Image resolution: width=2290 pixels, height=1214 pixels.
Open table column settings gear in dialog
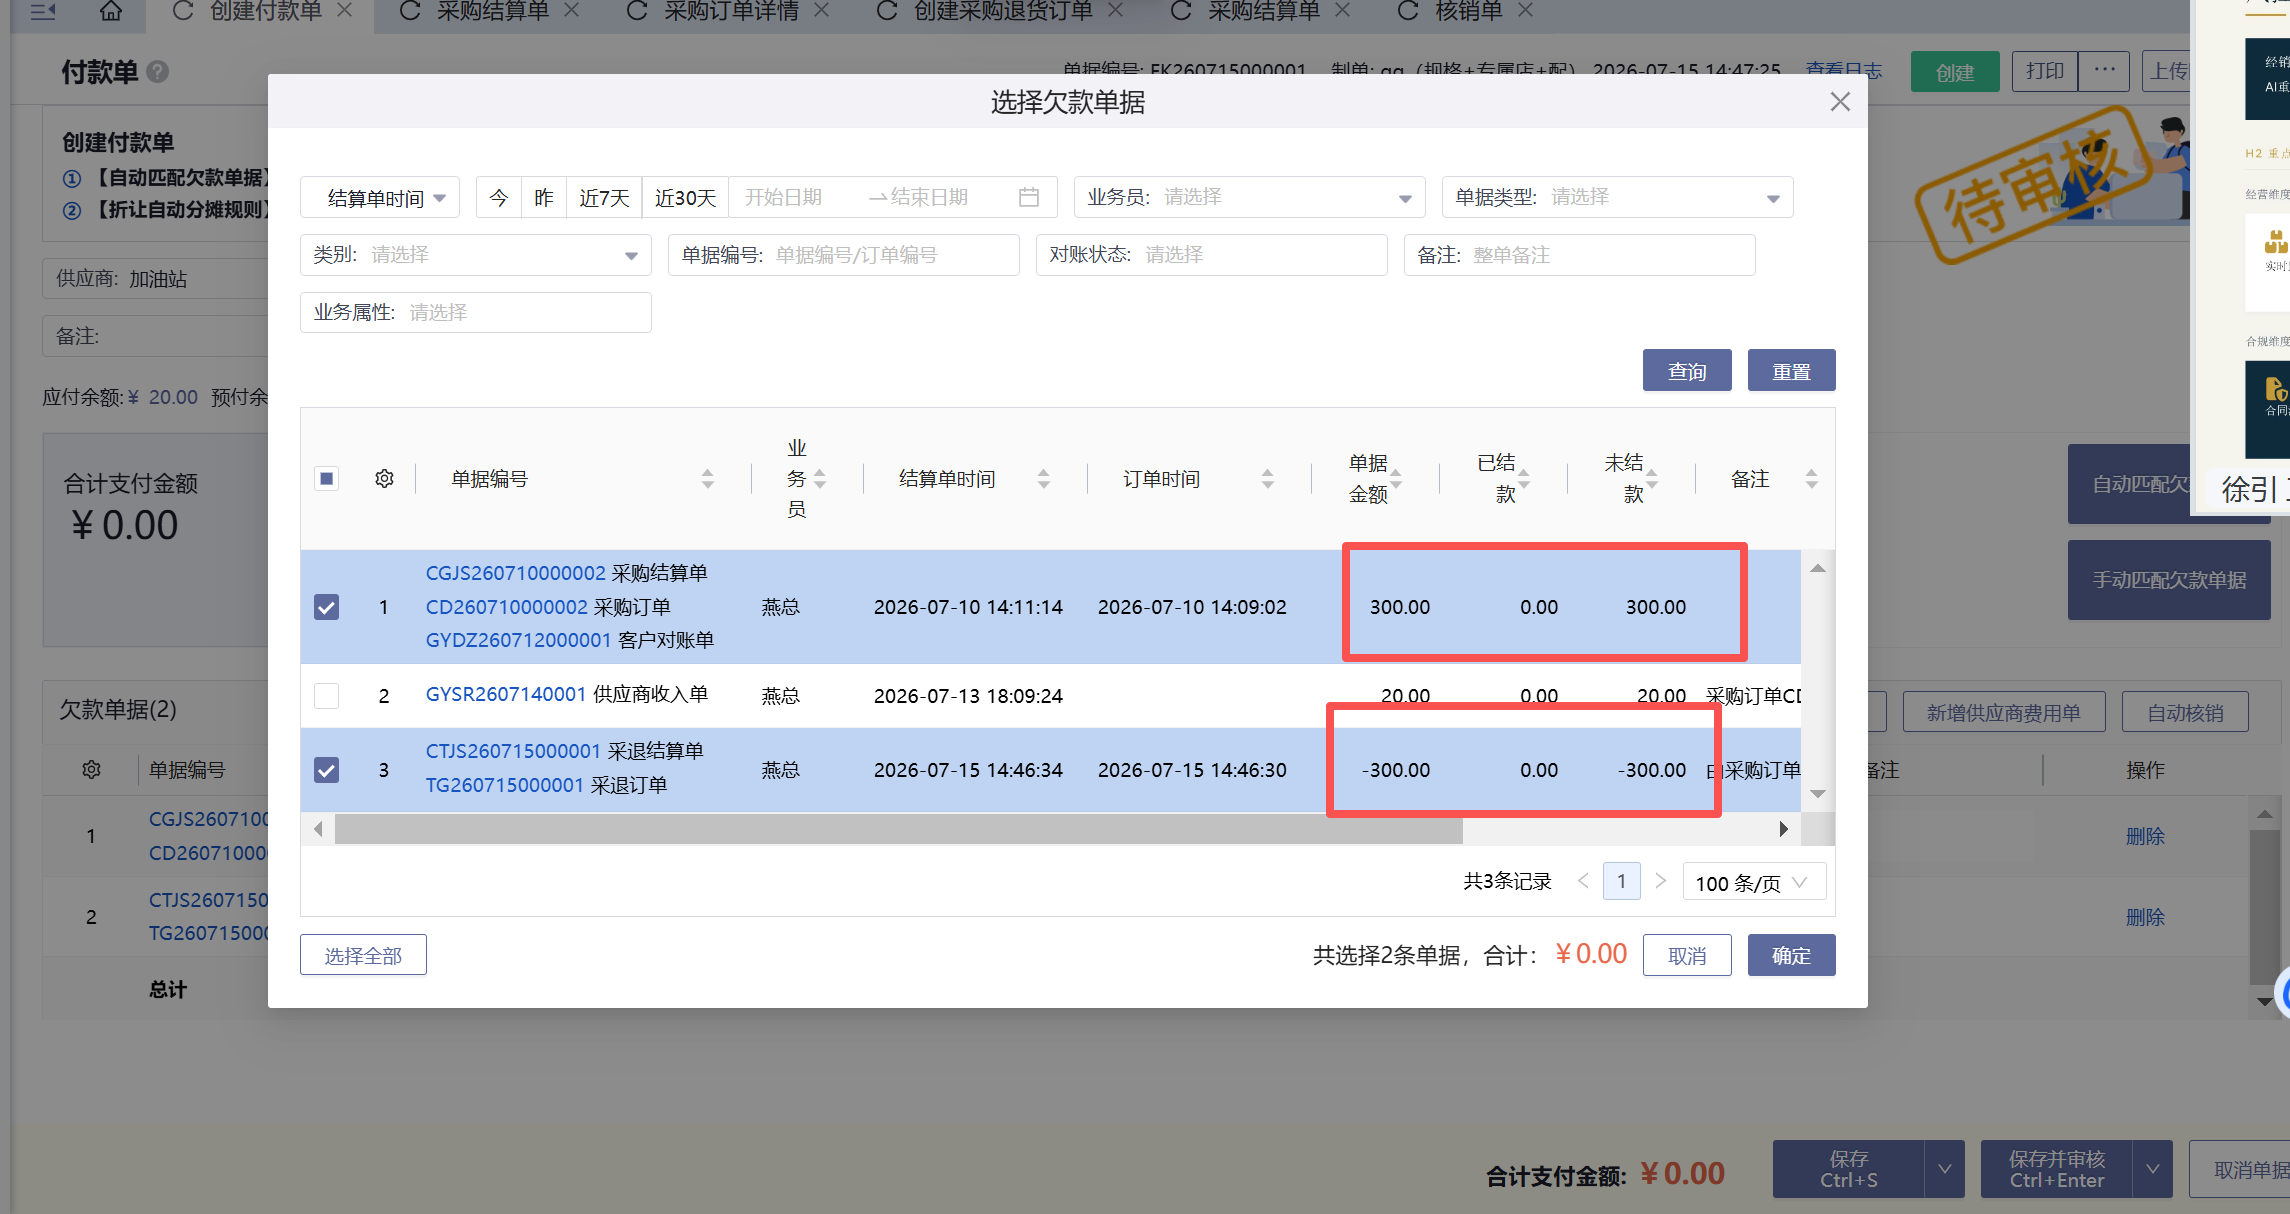[x=384, y=479]
